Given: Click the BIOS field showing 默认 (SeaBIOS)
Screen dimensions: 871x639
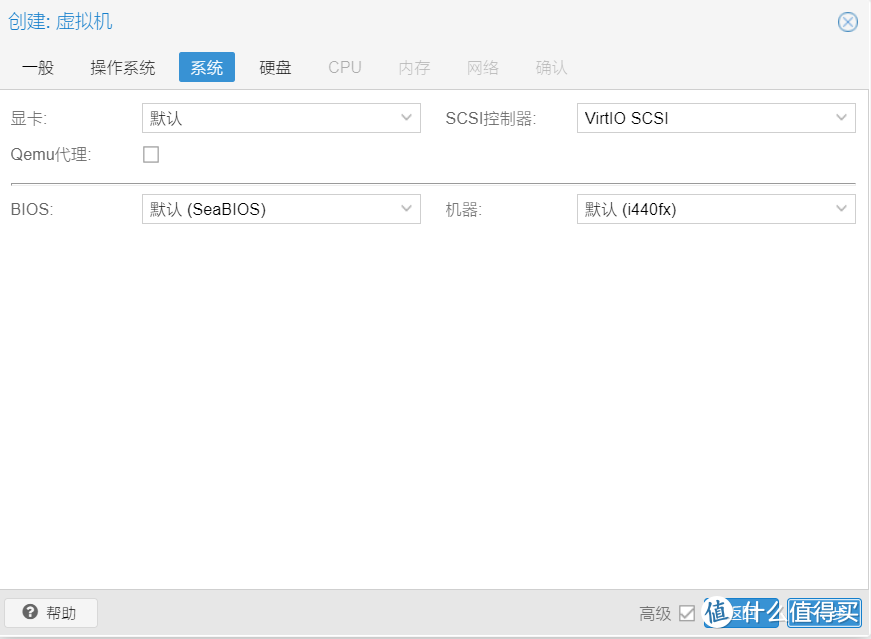Looking at the screenshot, I should (x=270, y=209).
